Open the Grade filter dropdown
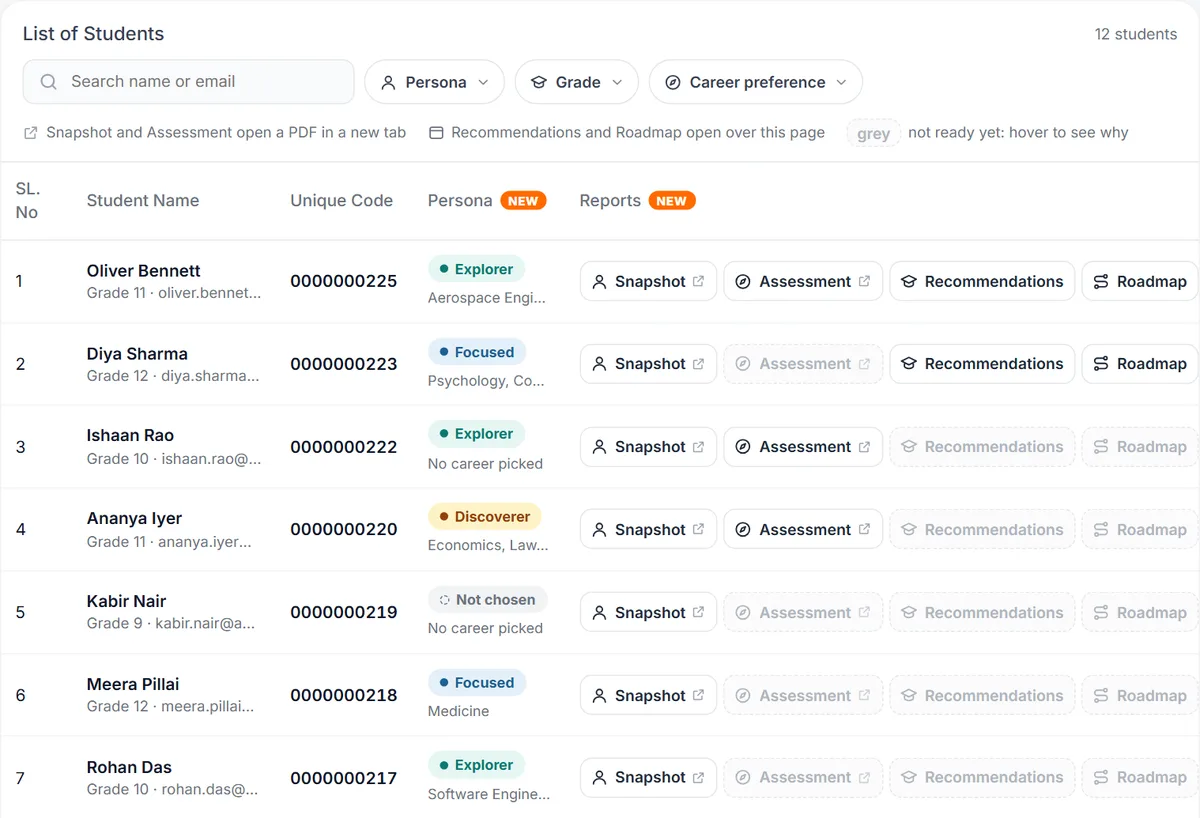The height and width of the screenshot is (818, 1200). click(x=577, y=82)
